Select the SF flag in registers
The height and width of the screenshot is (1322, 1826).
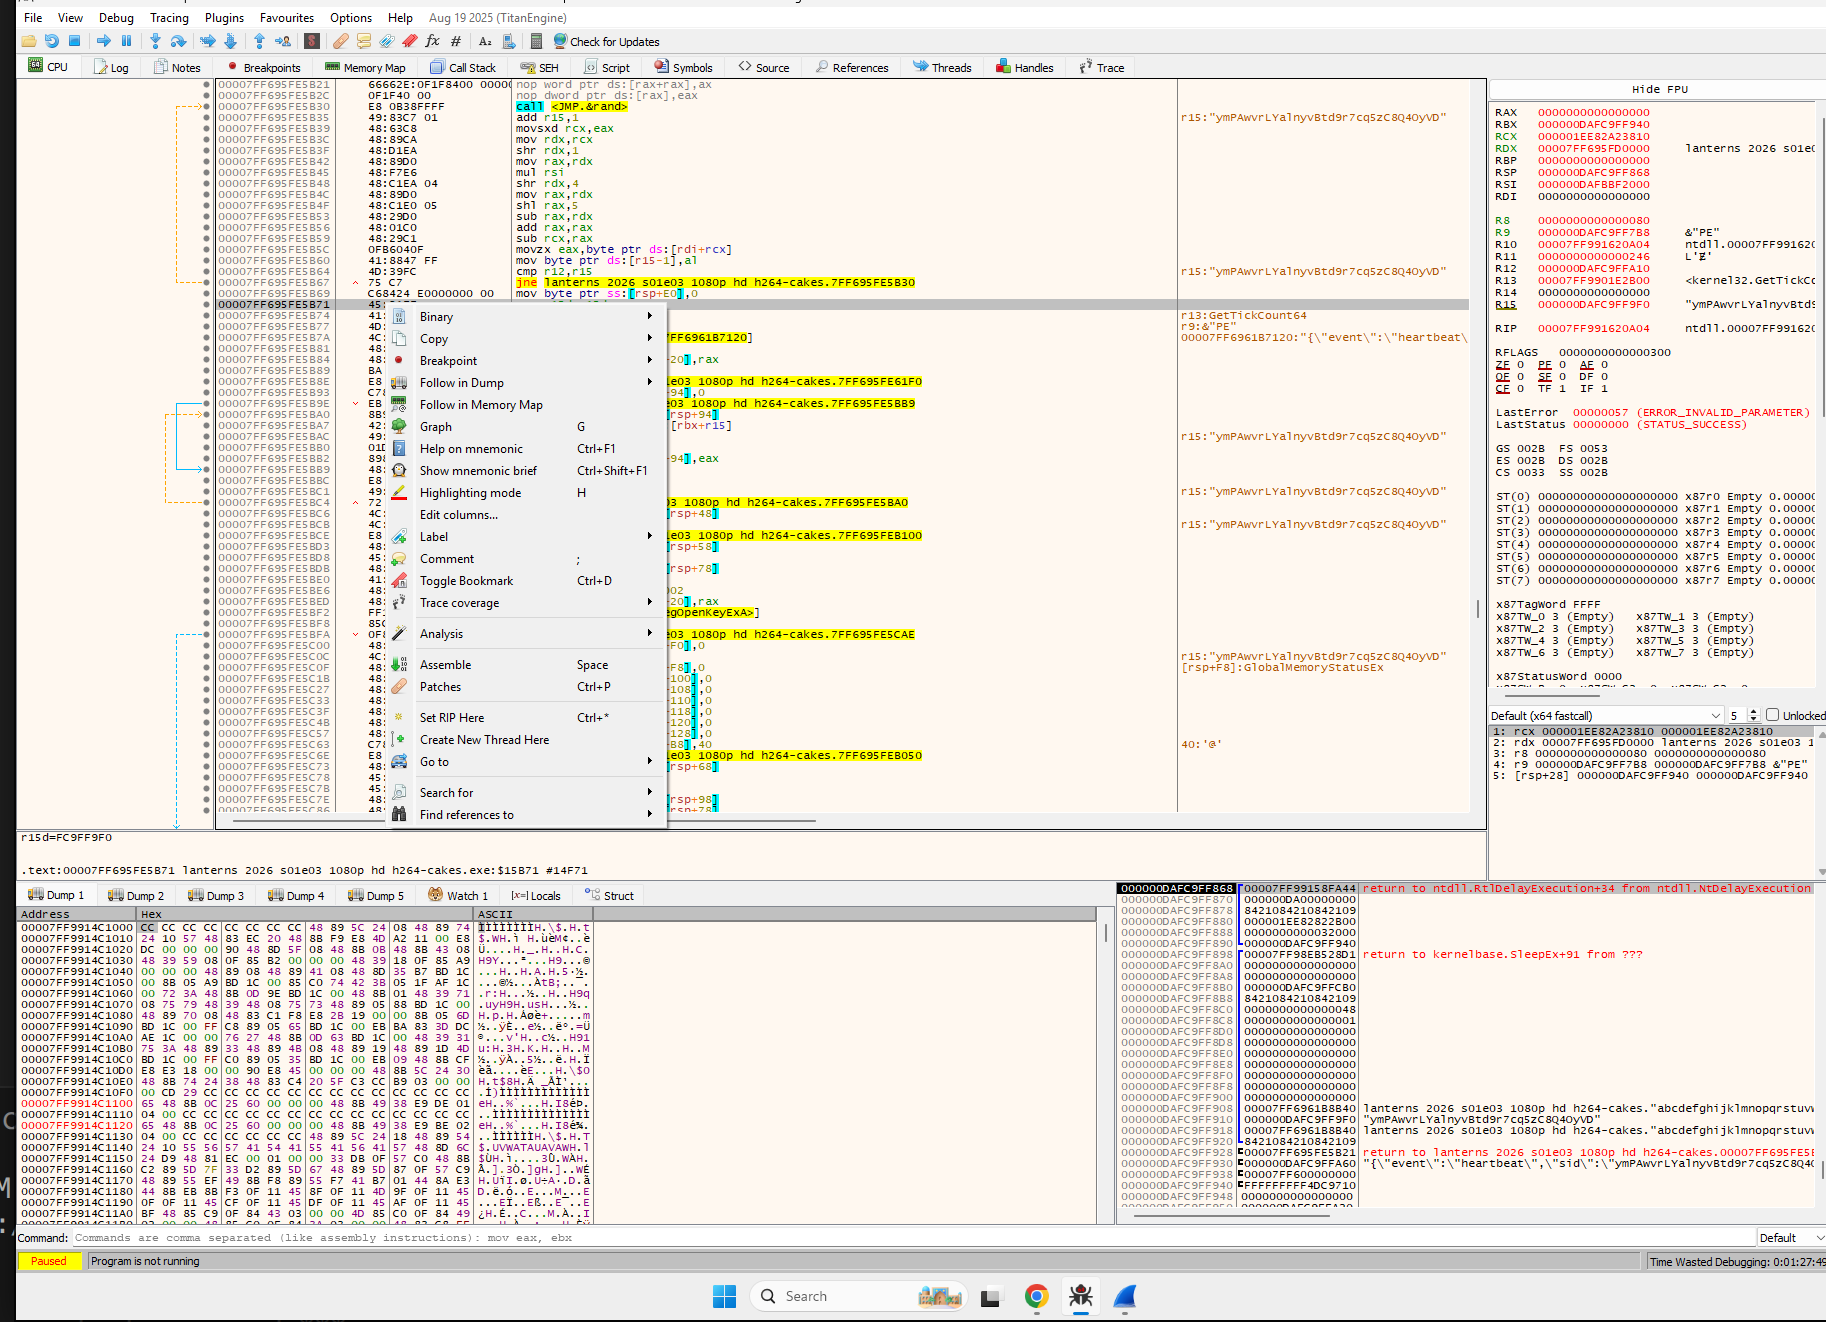pos(1544,377)
